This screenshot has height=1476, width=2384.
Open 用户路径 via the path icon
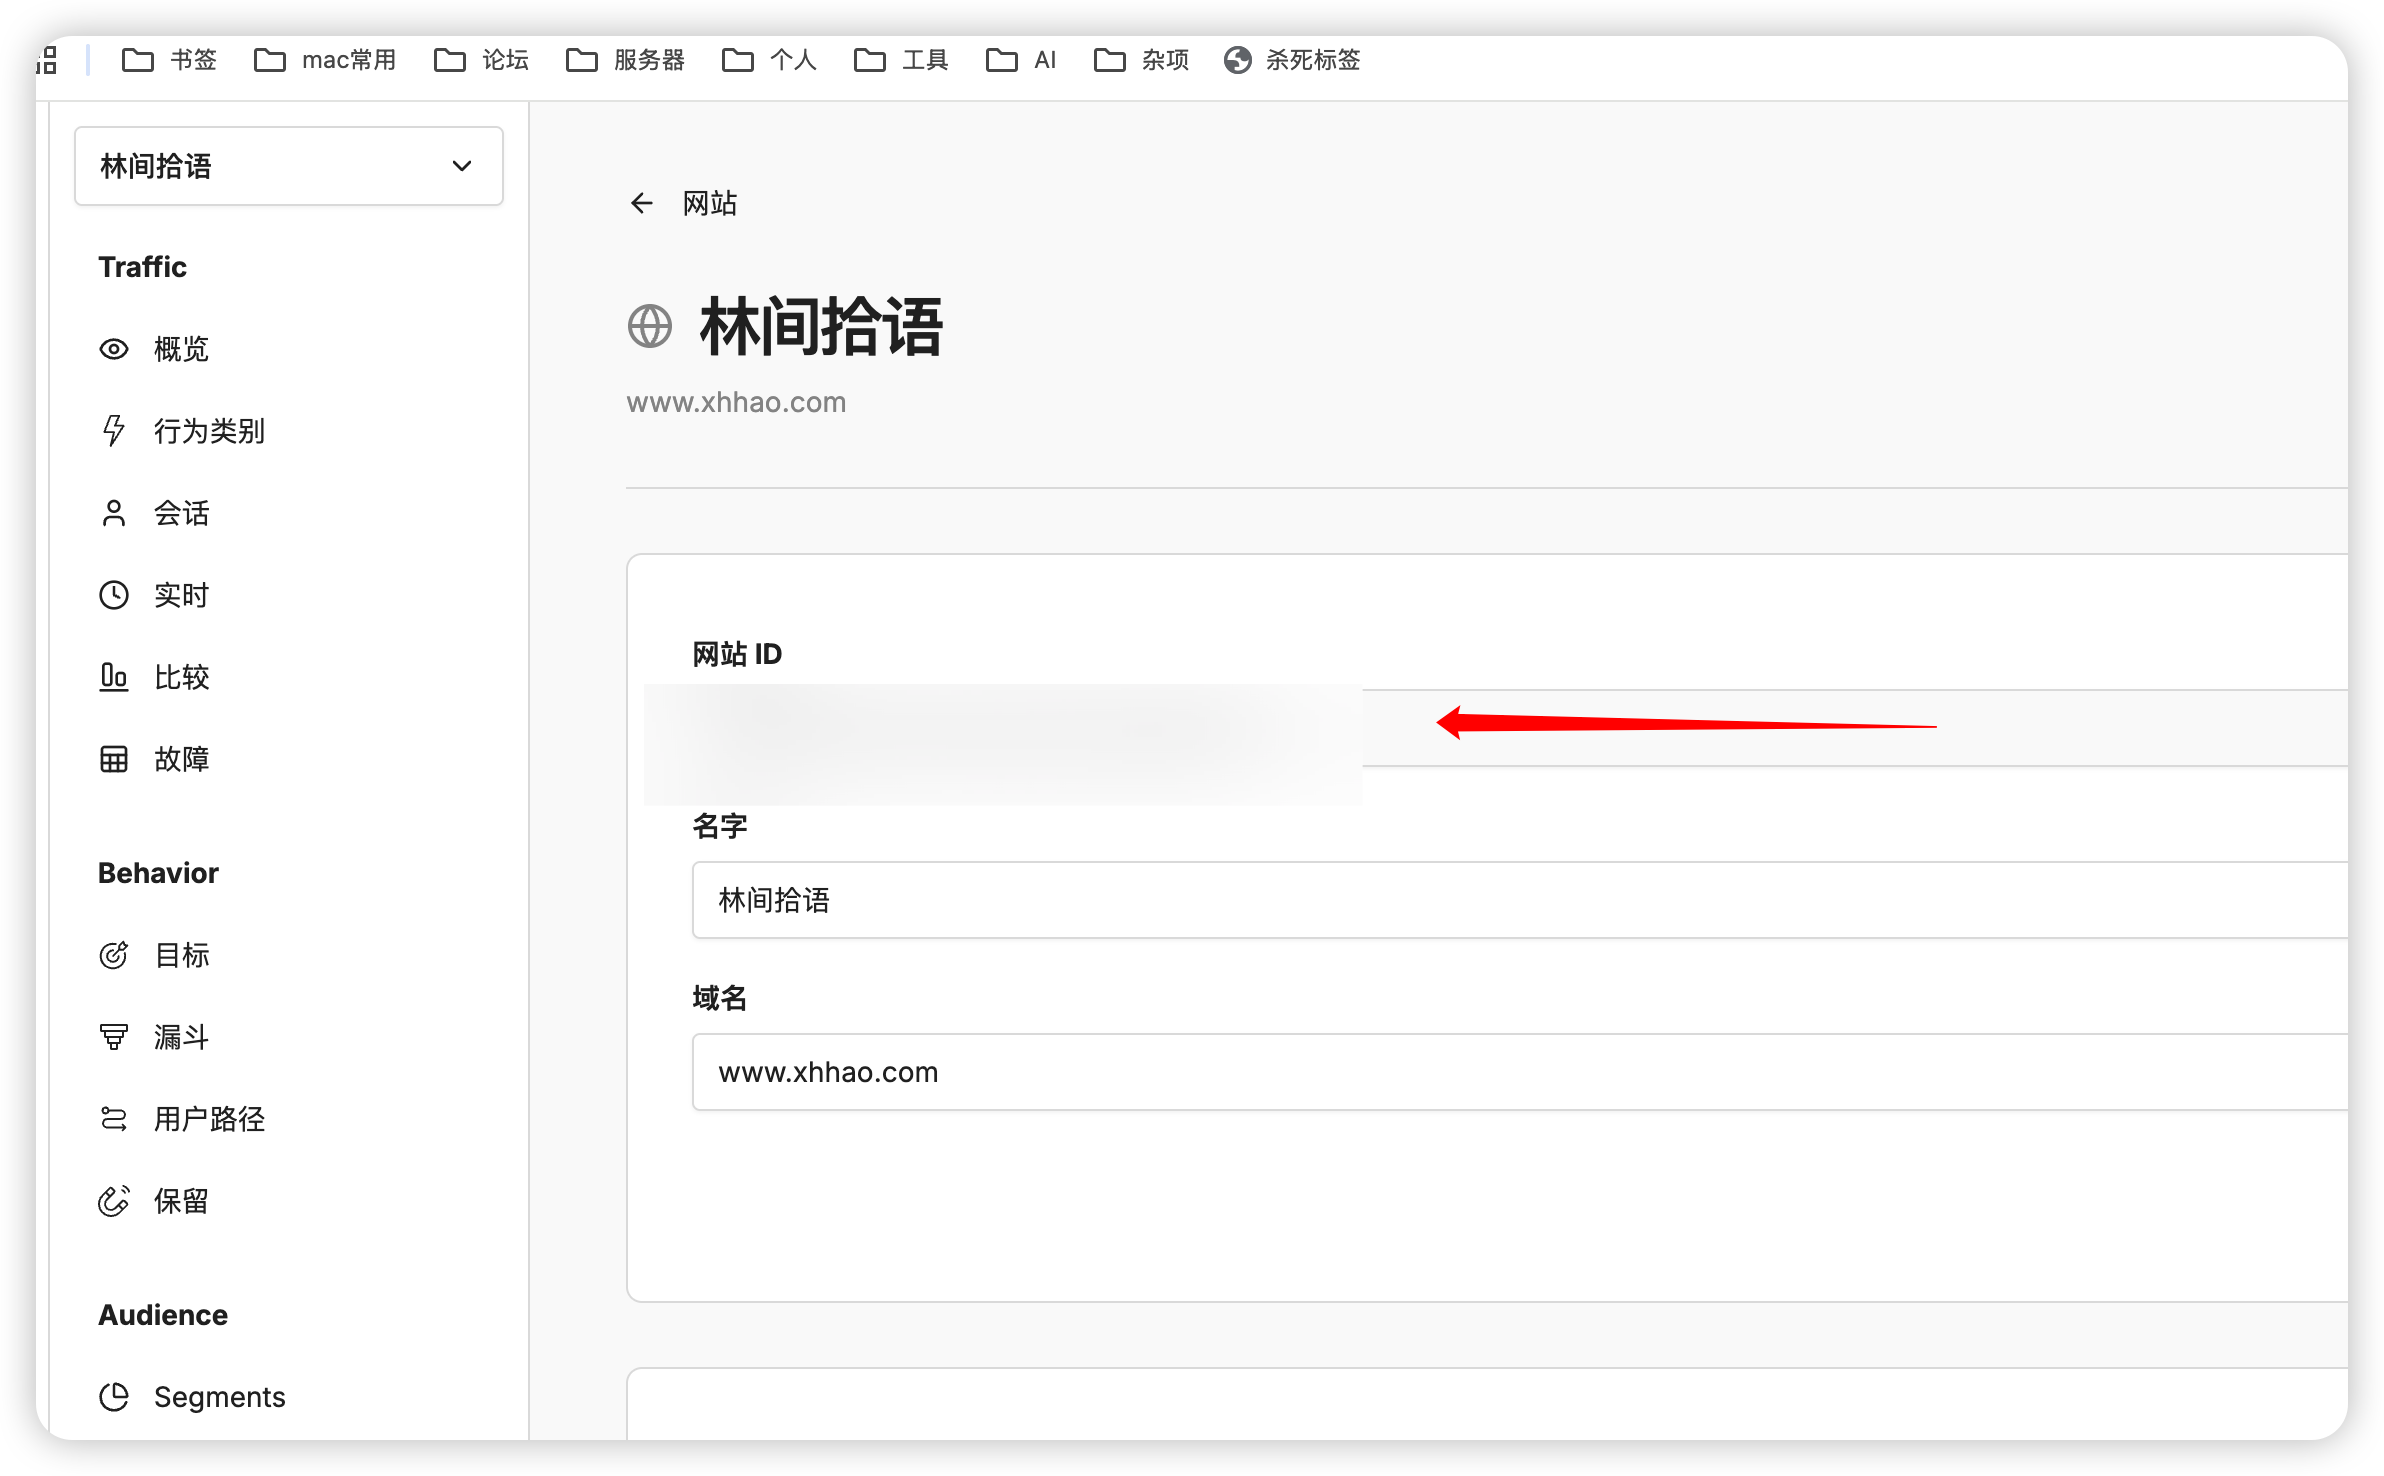point(114,1119)
